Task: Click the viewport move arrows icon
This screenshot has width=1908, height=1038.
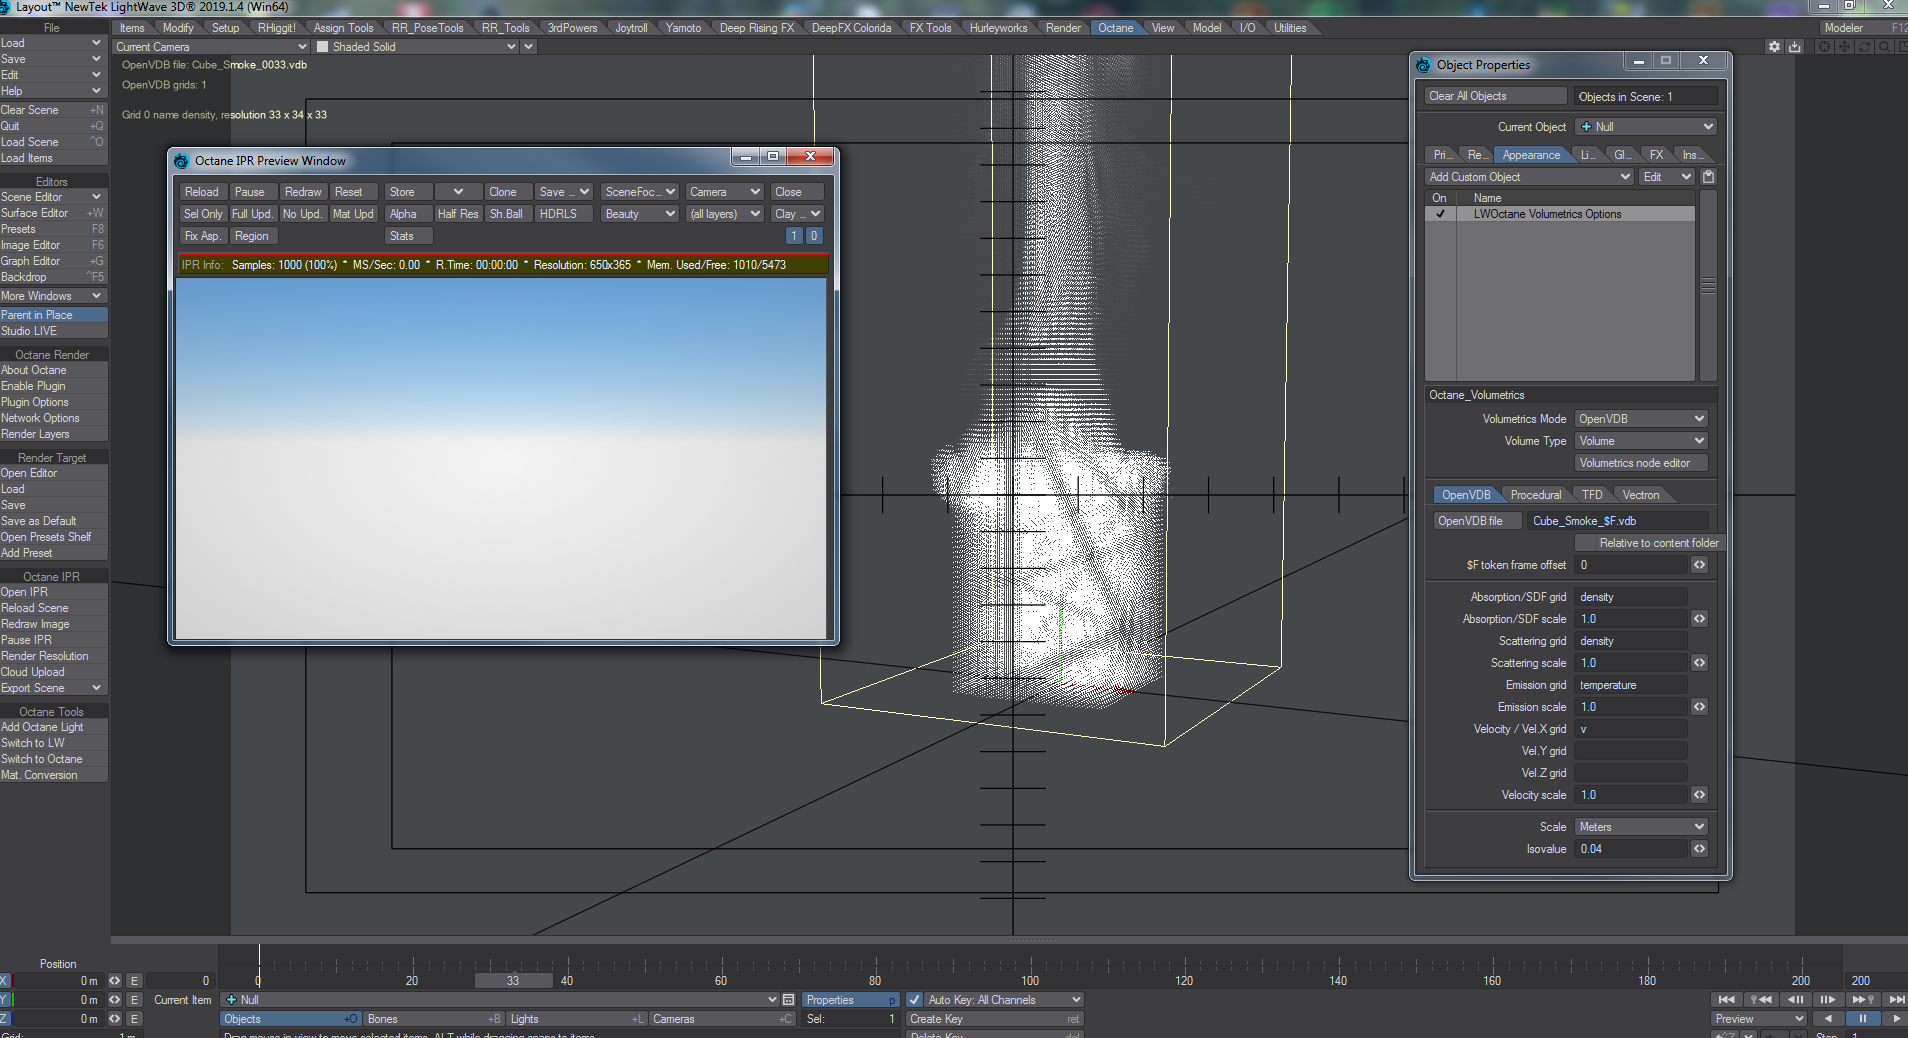Action: pyautogui.click(x=1844, y=47)
